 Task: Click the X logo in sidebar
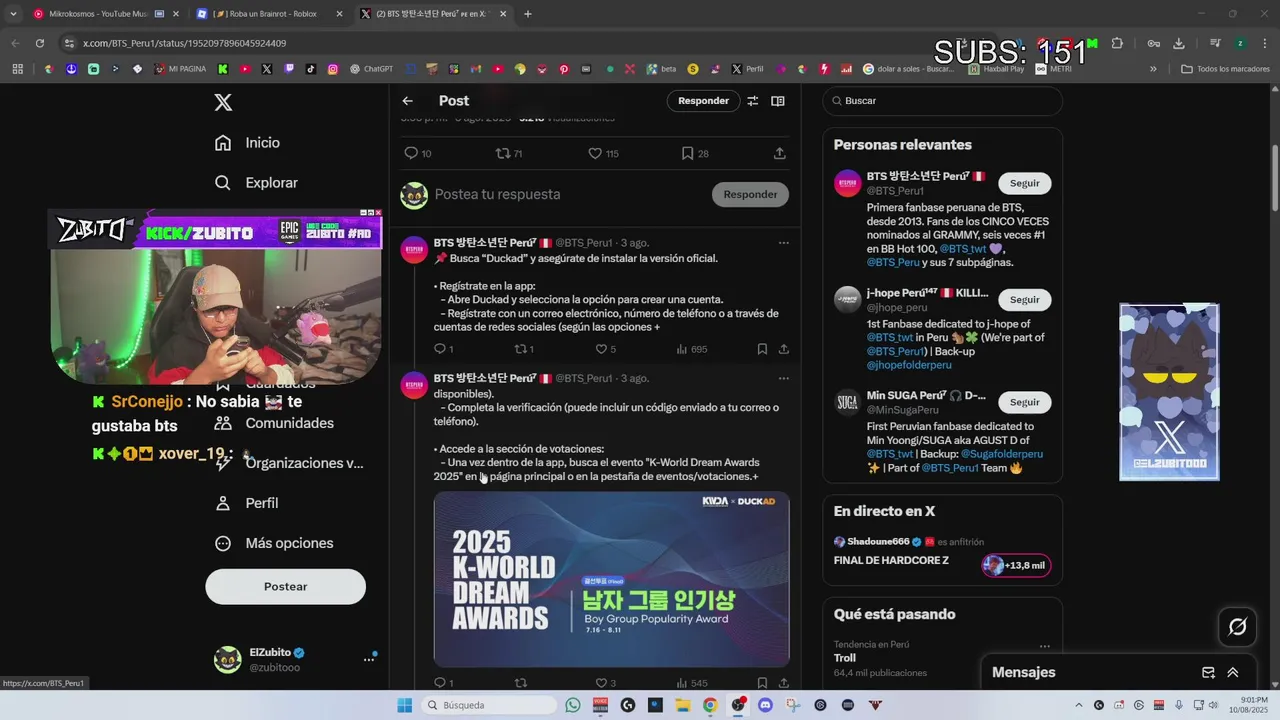(223, 102)
